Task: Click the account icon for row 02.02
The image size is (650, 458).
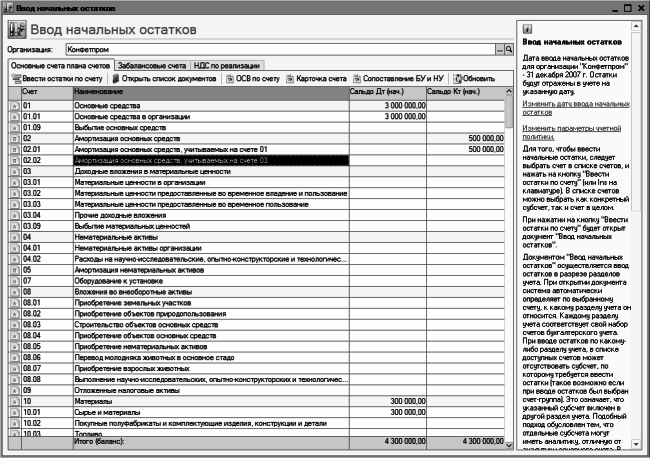Action: click(15, 160)
